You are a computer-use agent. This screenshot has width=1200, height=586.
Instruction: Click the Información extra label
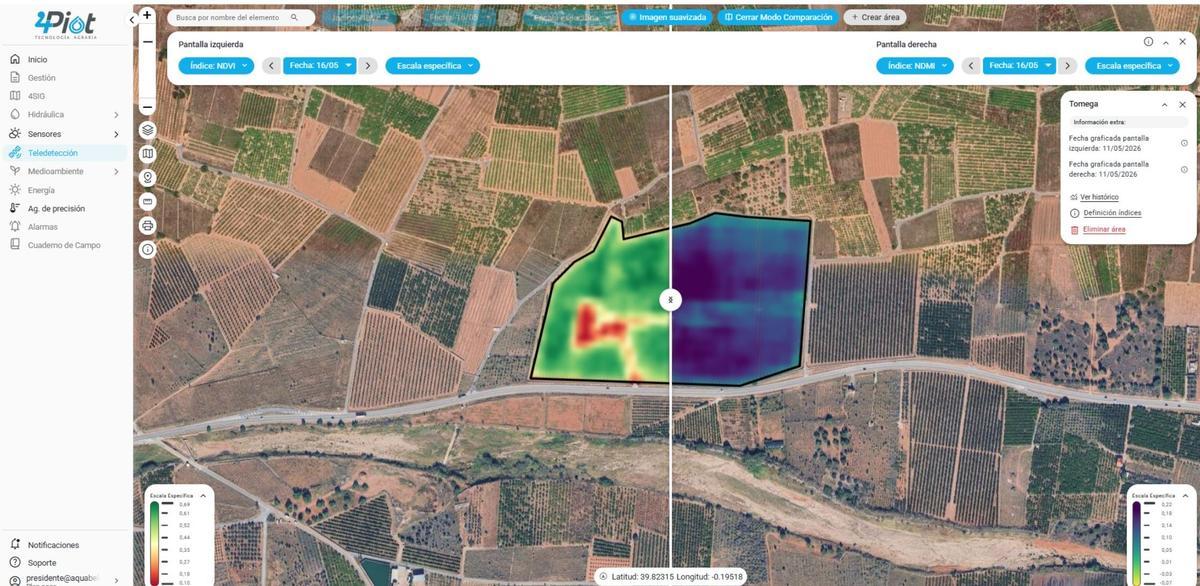point(1099,122)
